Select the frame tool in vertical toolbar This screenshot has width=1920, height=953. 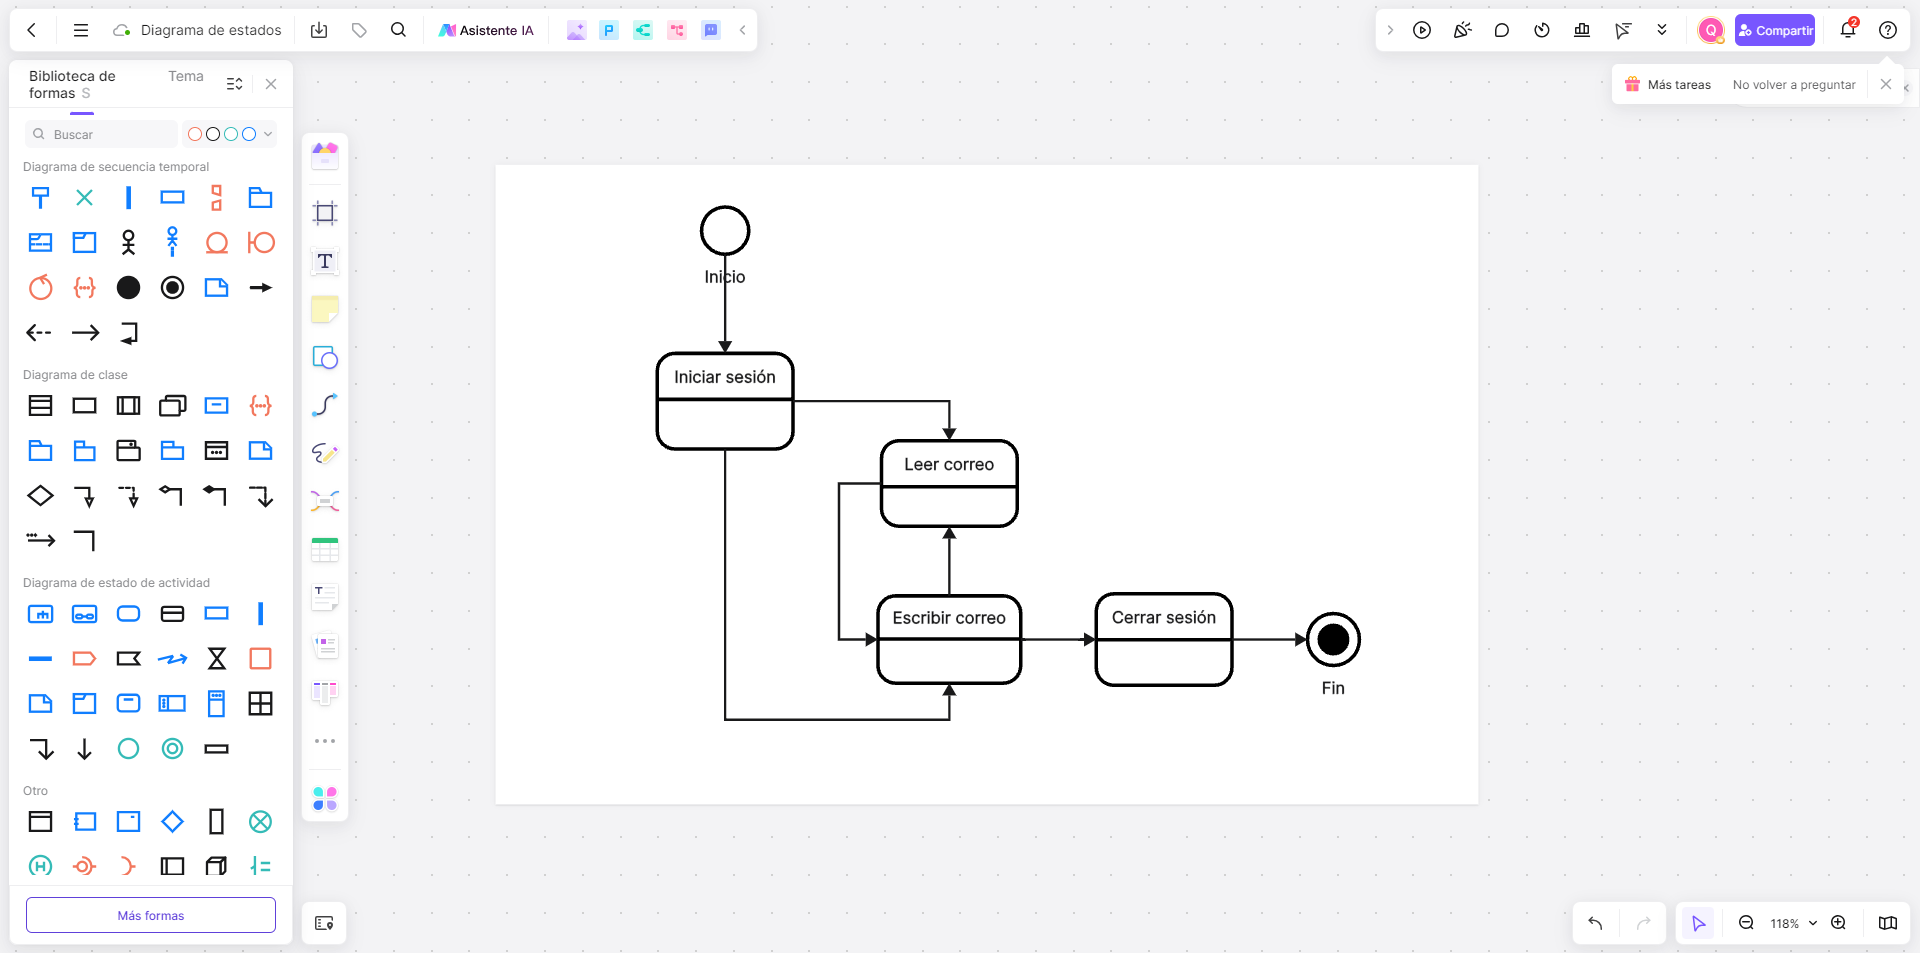tap(325, 212)
